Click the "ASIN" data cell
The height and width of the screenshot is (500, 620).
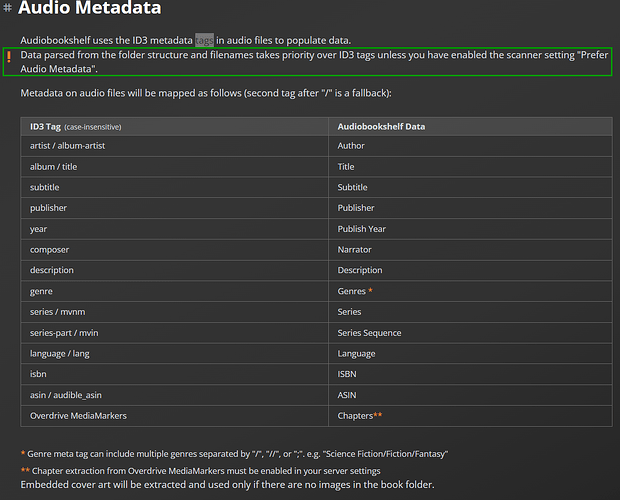tap(470, 395)
